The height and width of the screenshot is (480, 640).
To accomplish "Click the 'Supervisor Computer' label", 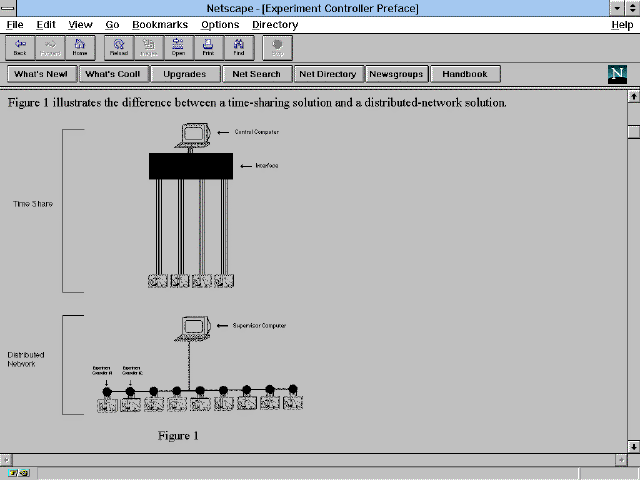I will point(259,326).
